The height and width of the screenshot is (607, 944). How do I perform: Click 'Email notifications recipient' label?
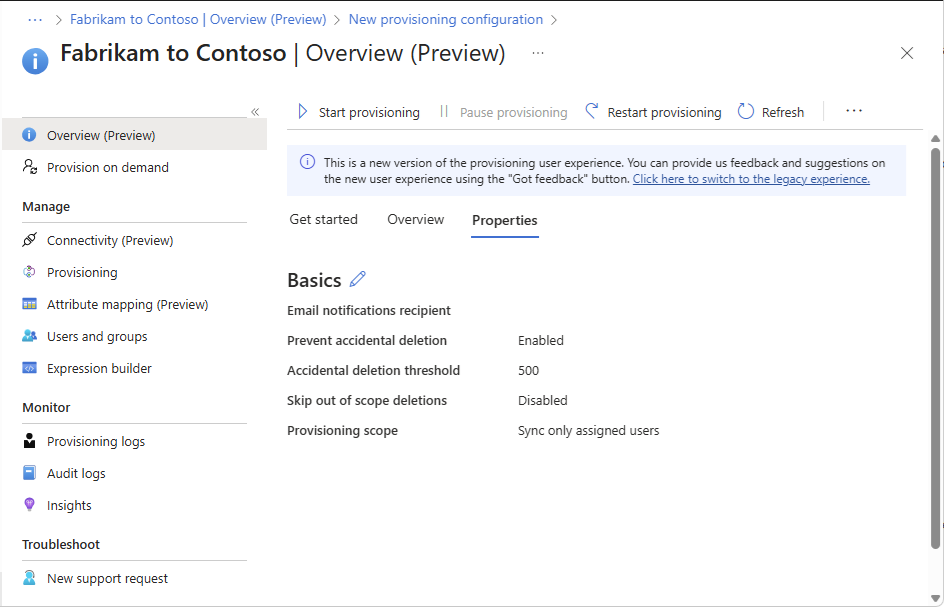pos(368,310)
